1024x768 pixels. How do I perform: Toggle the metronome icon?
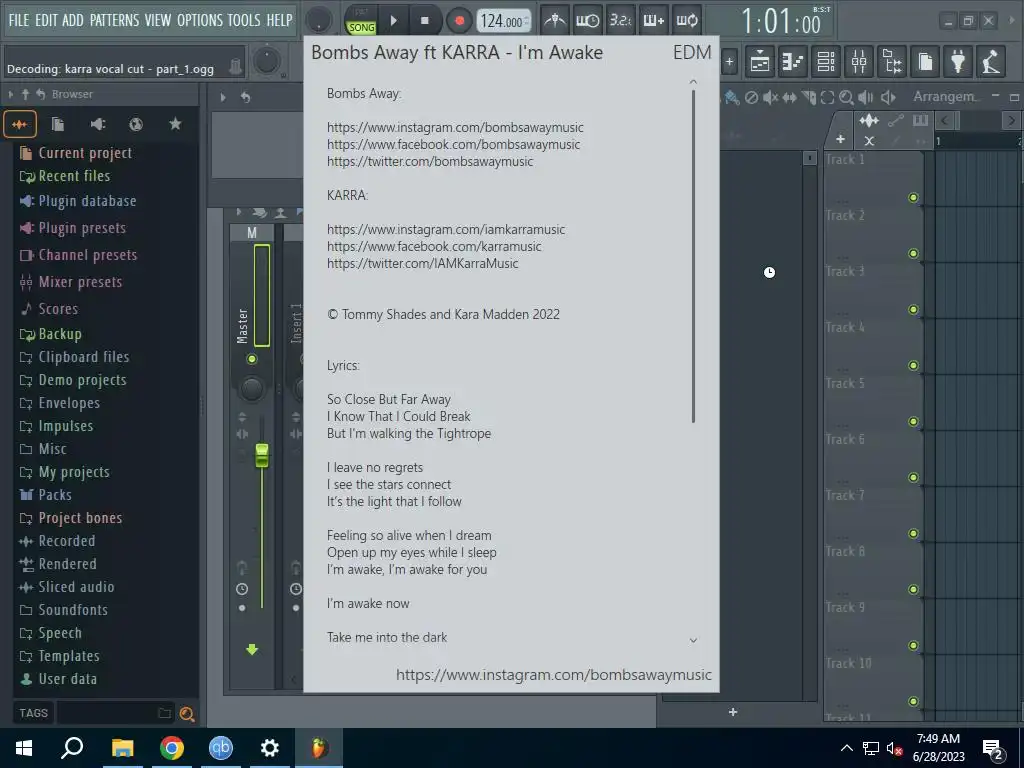(554, 21)
